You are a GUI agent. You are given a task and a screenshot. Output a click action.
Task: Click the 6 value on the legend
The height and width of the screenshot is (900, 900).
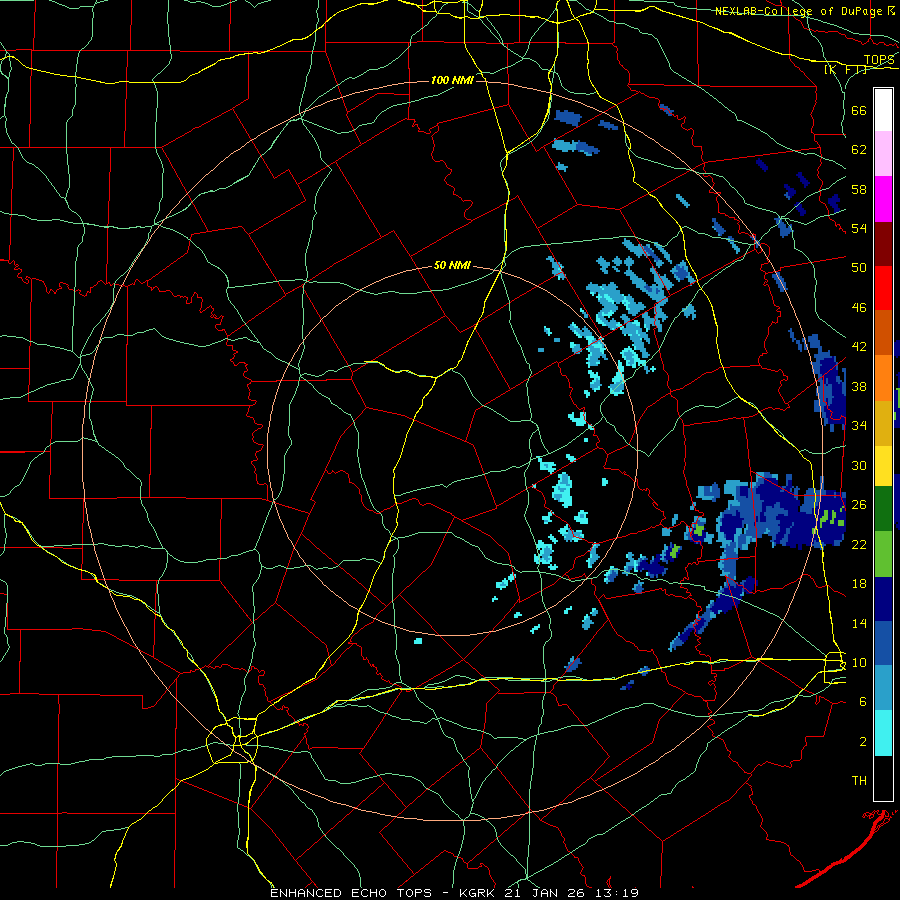[x=863, y=702]
